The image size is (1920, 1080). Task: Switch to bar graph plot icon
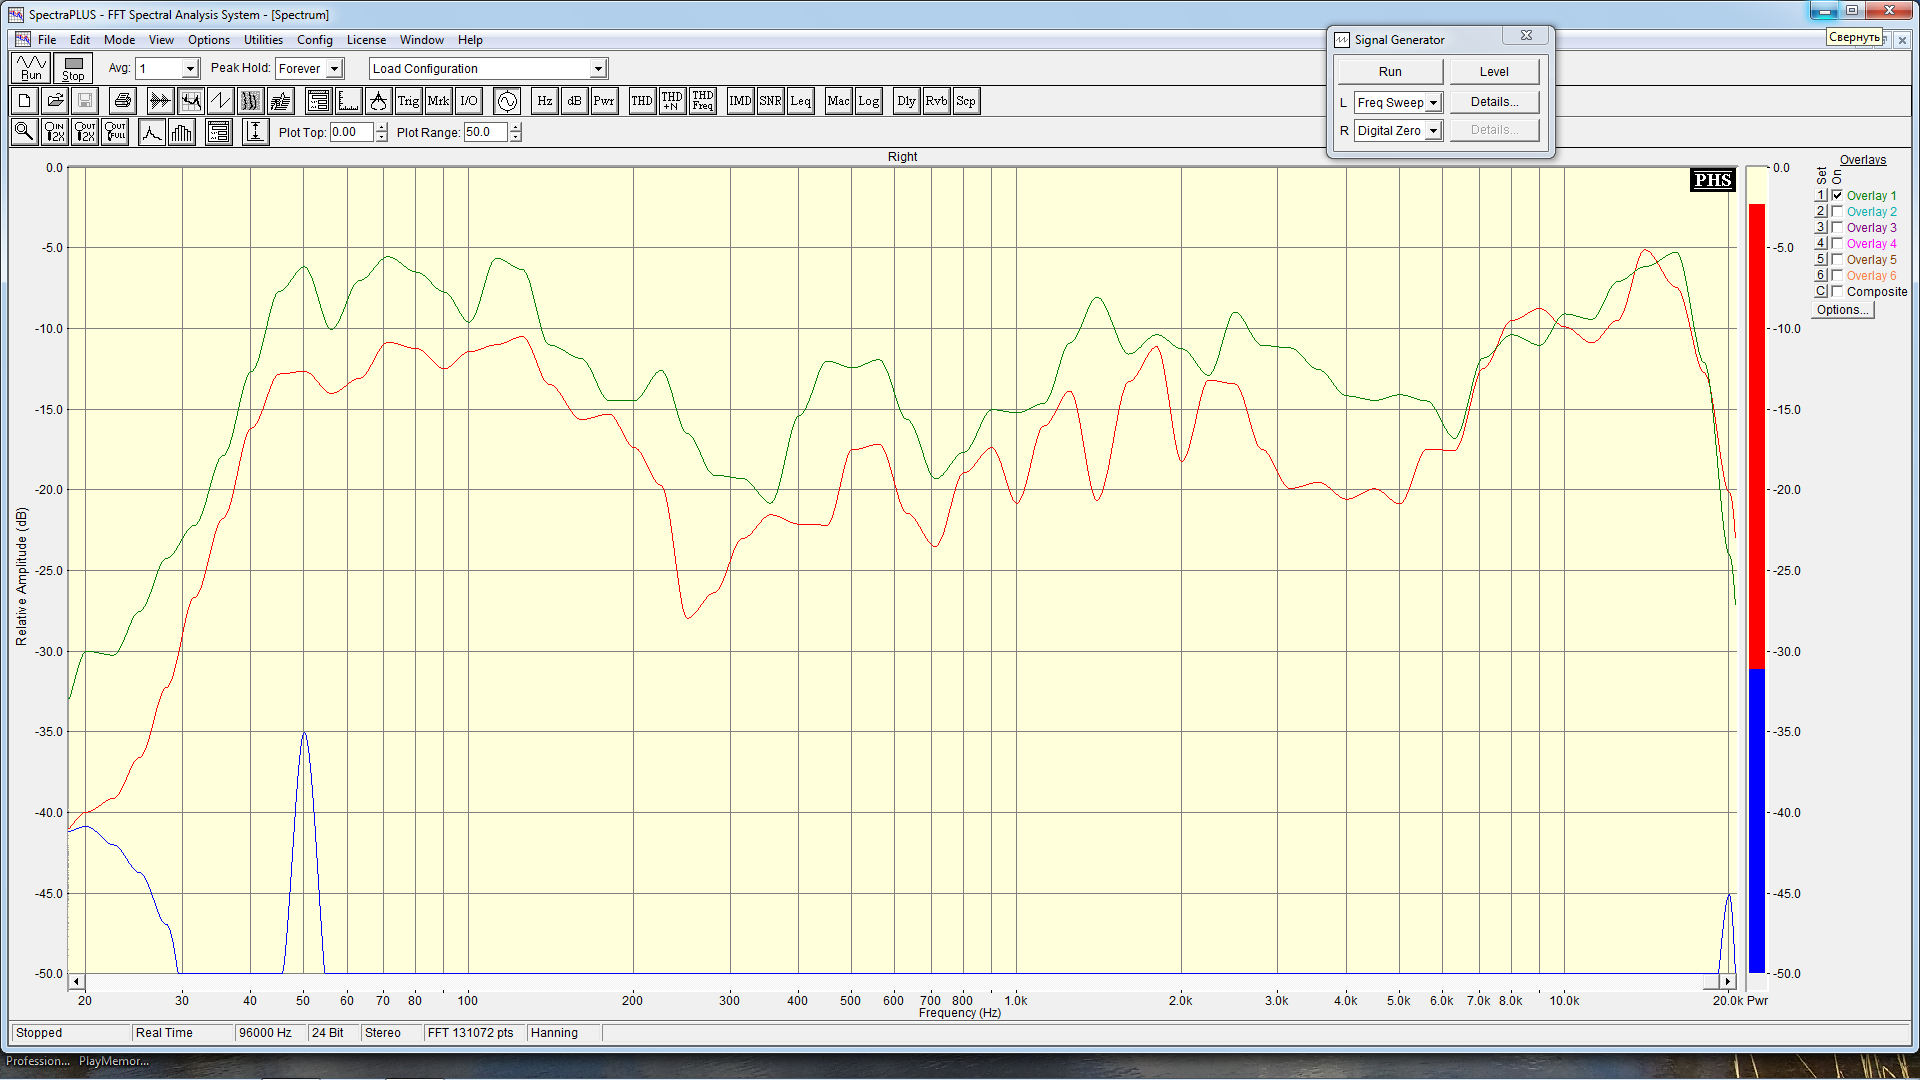click(x=182, y=132)
